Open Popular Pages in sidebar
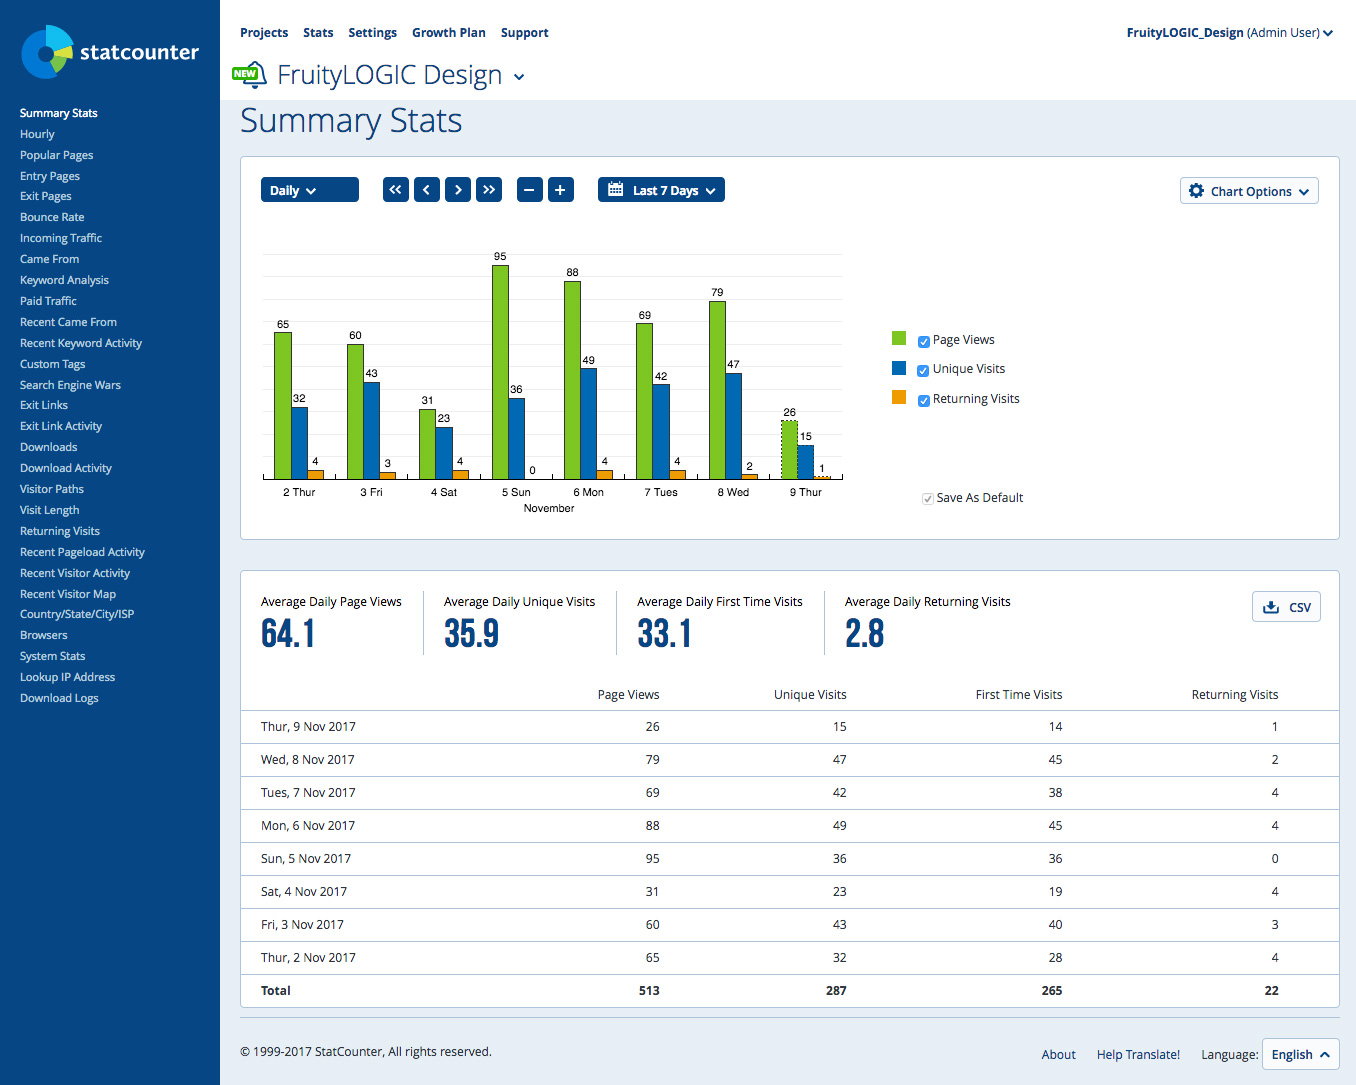 56,155
